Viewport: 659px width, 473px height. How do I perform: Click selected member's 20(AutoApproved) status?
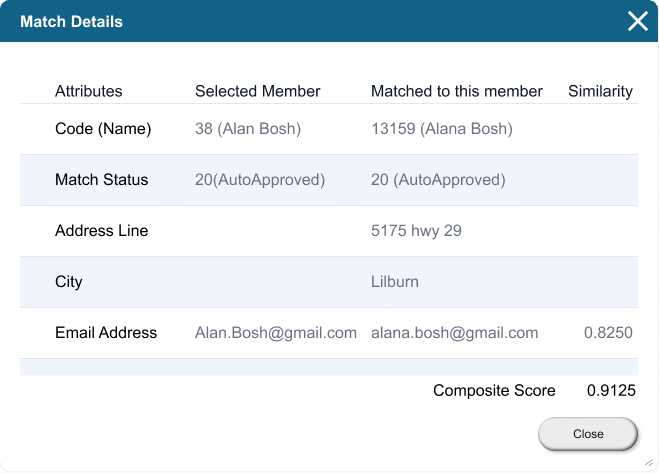260,180
